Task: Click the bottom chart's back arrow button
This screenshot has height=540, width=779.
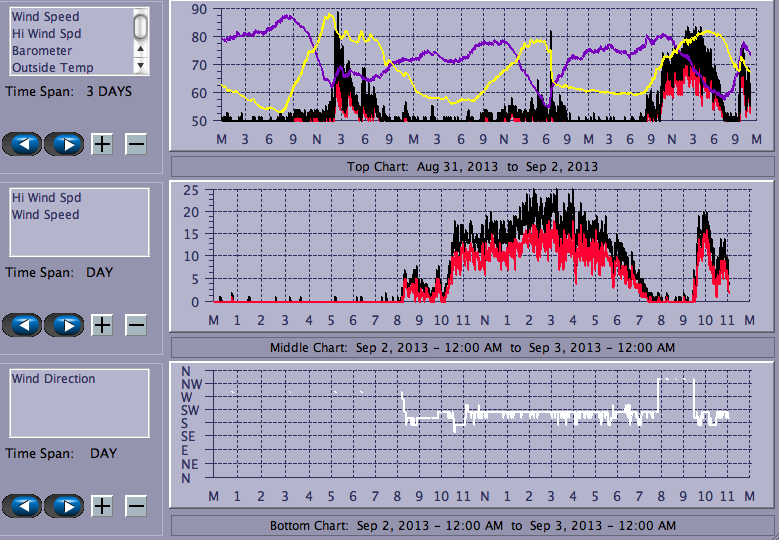Action: point(22,506)
